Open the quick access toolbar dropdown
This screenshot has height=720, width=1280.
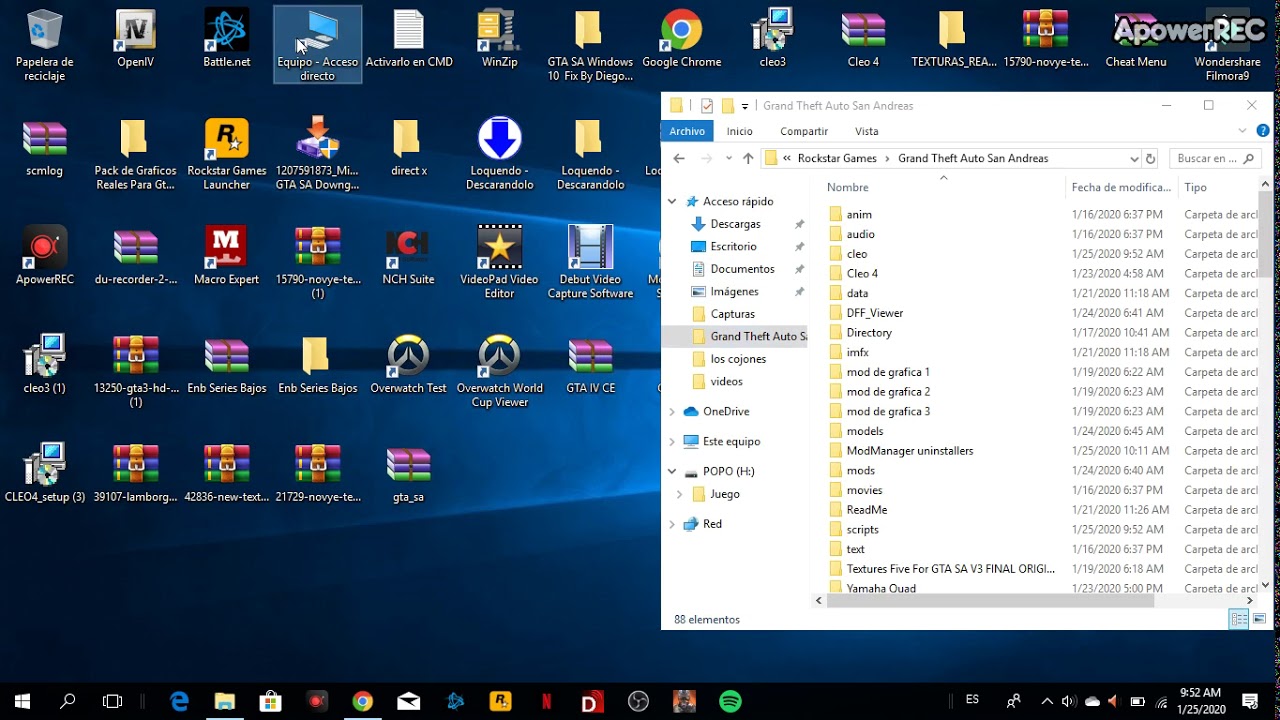tap(745, 106)
